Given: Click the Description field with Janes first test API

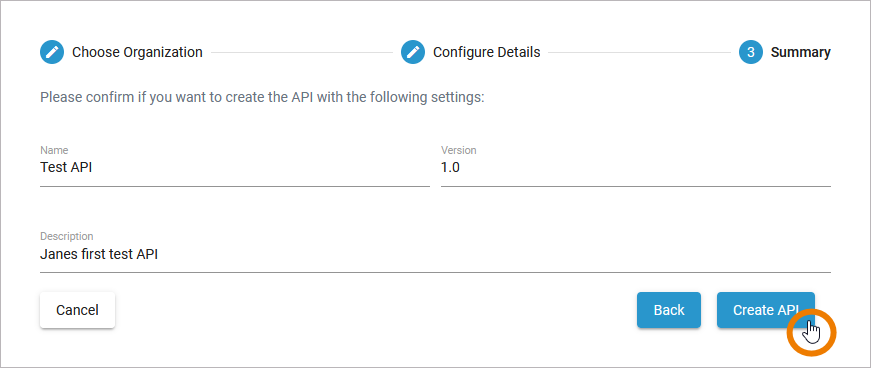Looking at the screenshot, I should click(436, 252).
